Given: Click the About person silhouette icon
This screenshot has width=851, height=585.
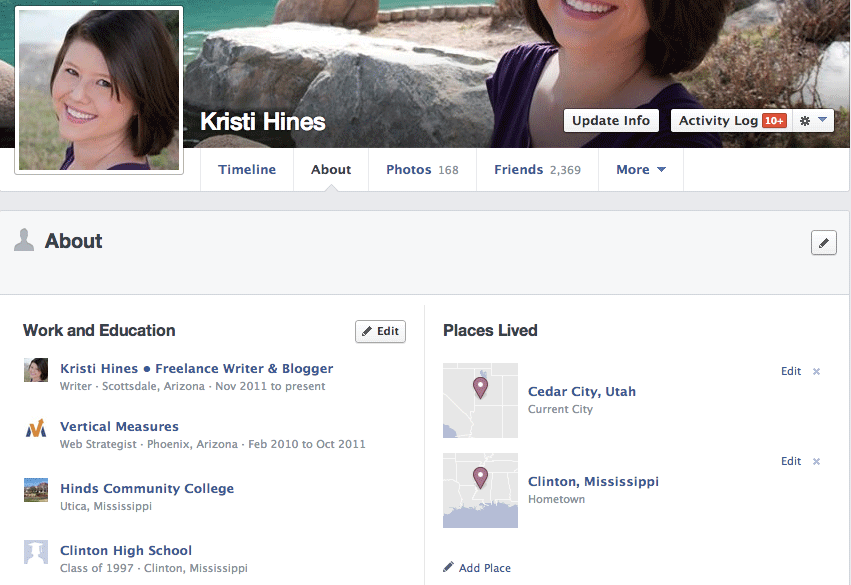Looking at the screenshot, I should pyautogui.click(x=23, y=240).
